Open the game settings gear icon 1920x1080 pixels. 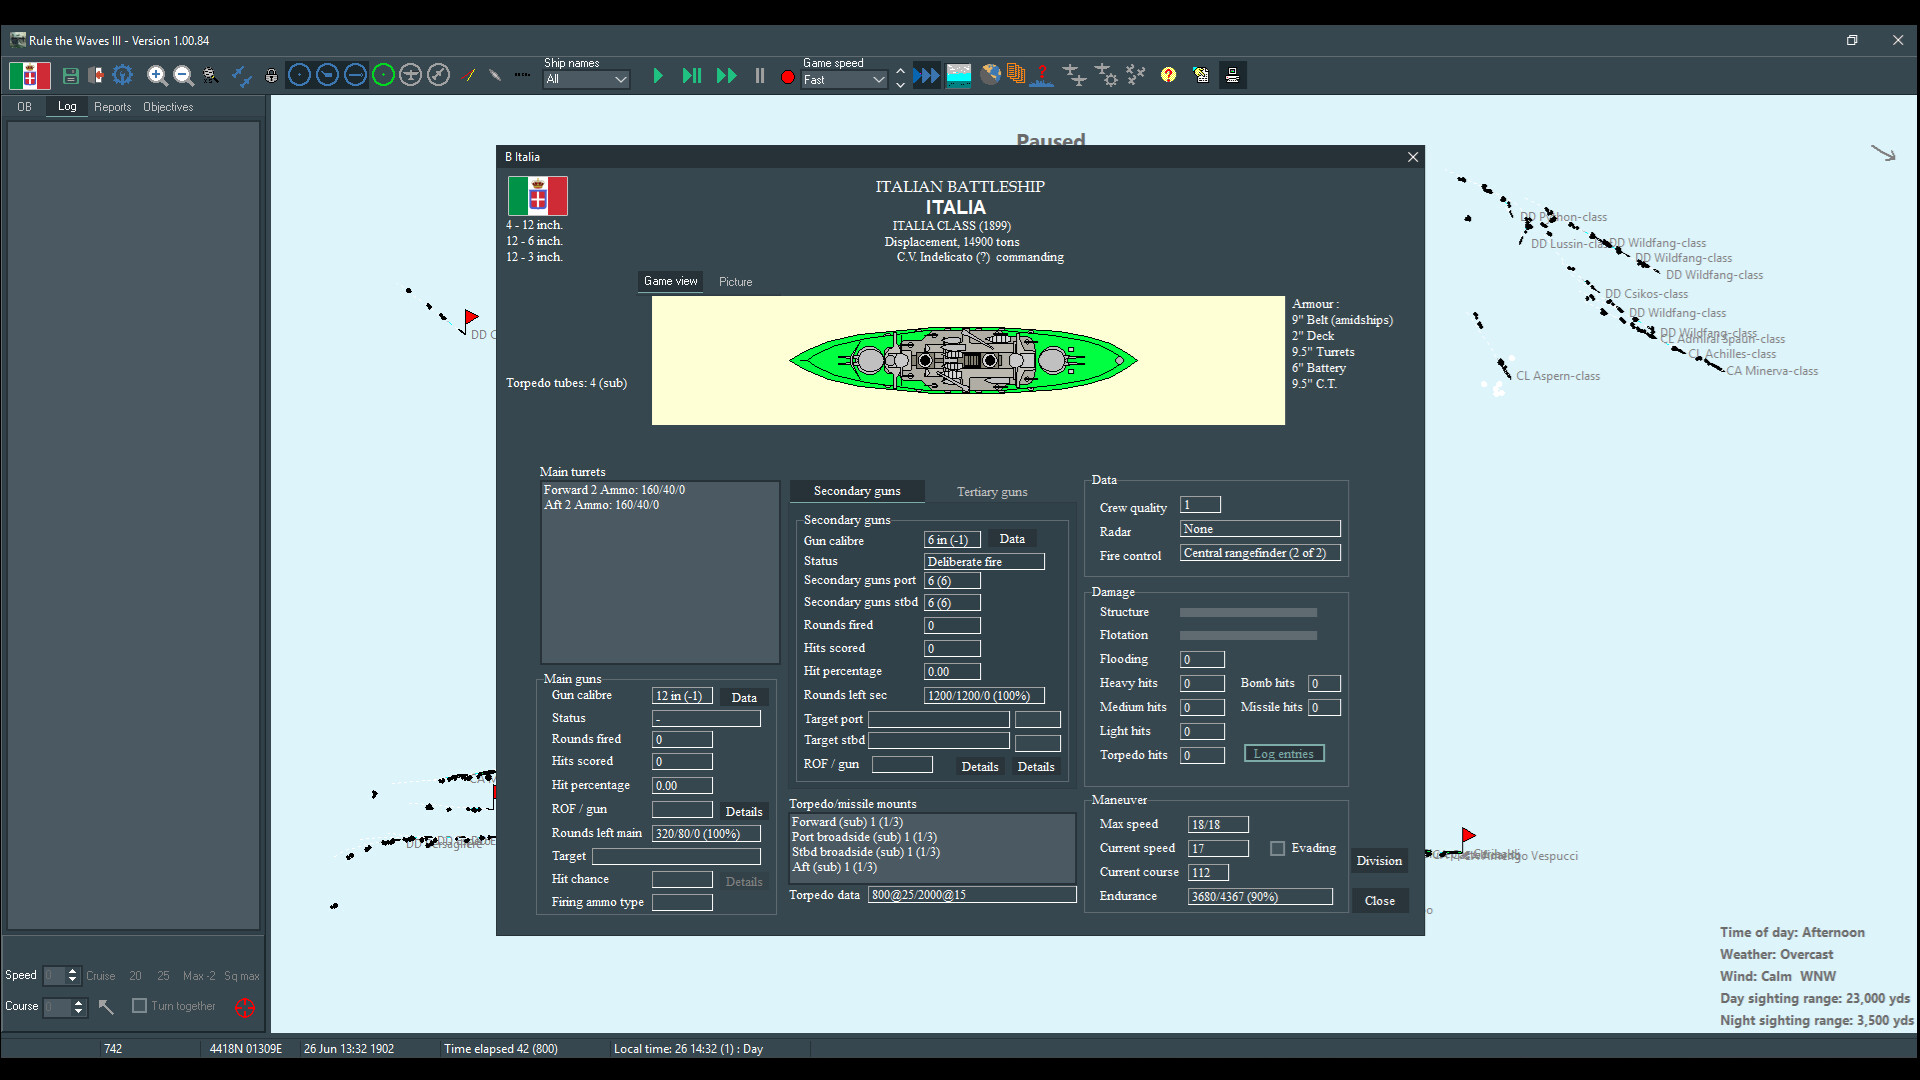[123, 75]
